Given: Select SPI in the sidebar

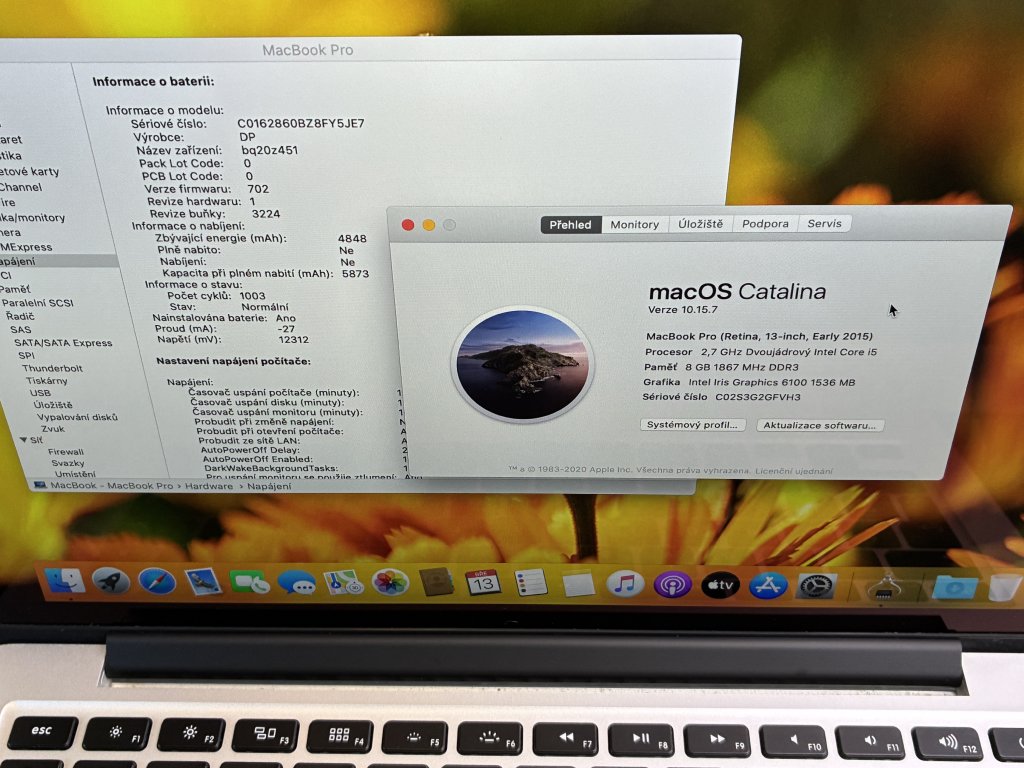Looking at the screenshot, I should 26,355.
